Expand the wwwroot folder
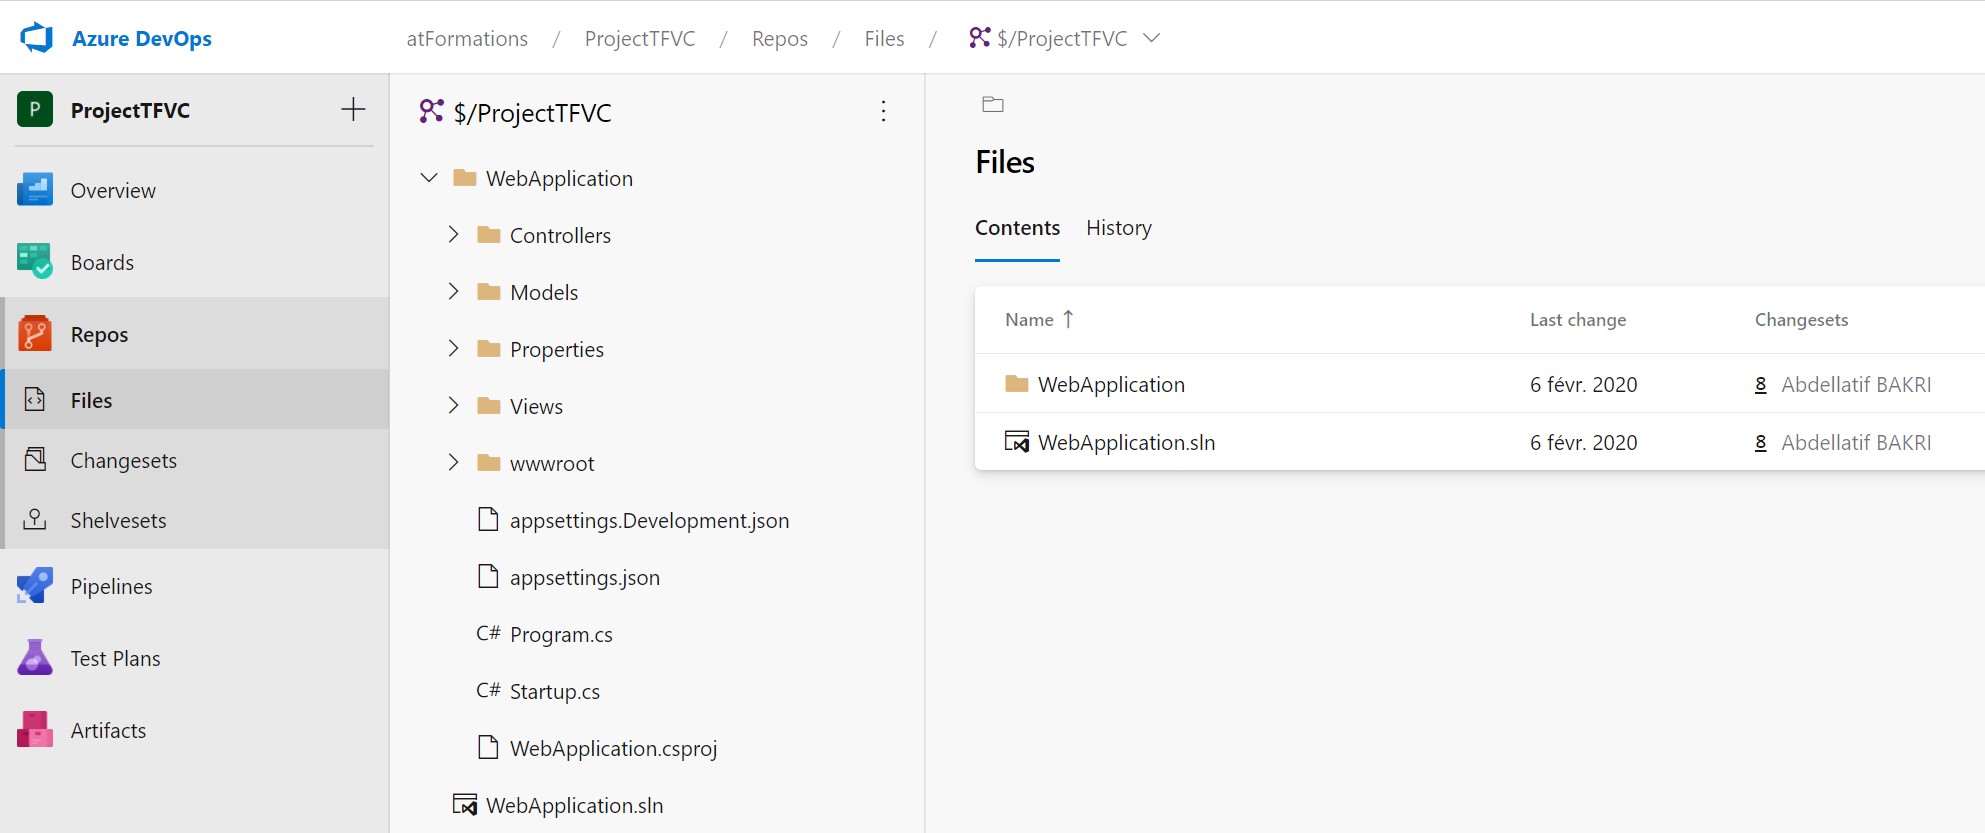Viewport: 1985px width, 833px height. pos(453,462)
